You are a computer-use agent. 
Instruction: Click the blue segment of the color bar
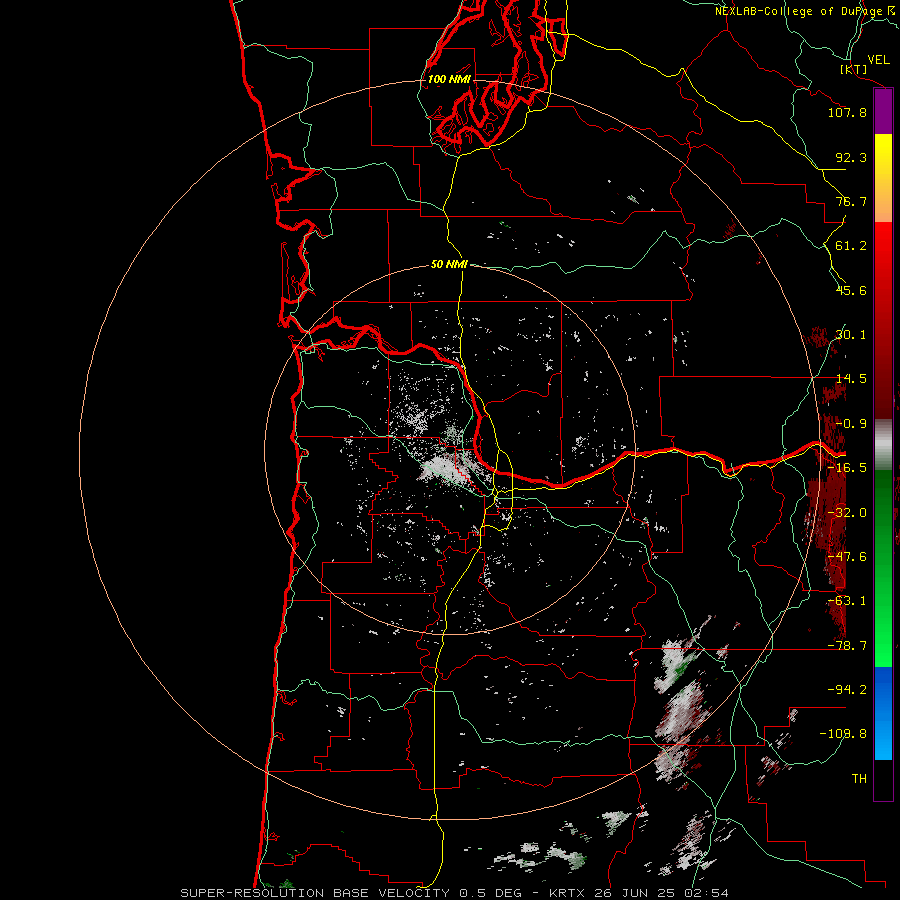point(883,713)
